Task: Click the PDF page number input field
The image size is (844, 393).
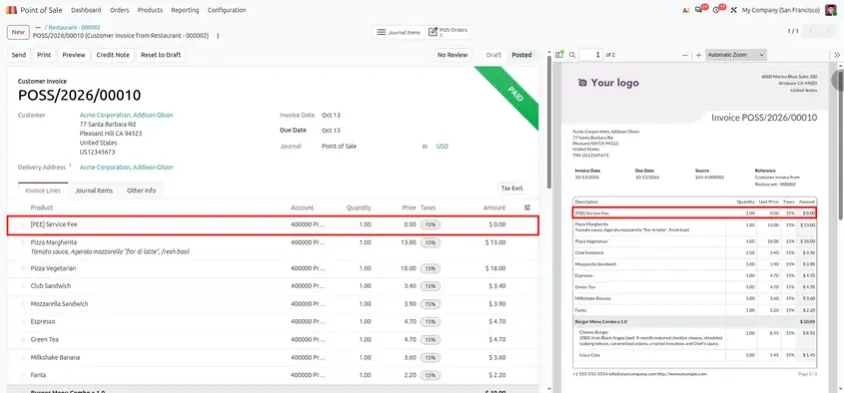Action: click(x=592, y=55)
